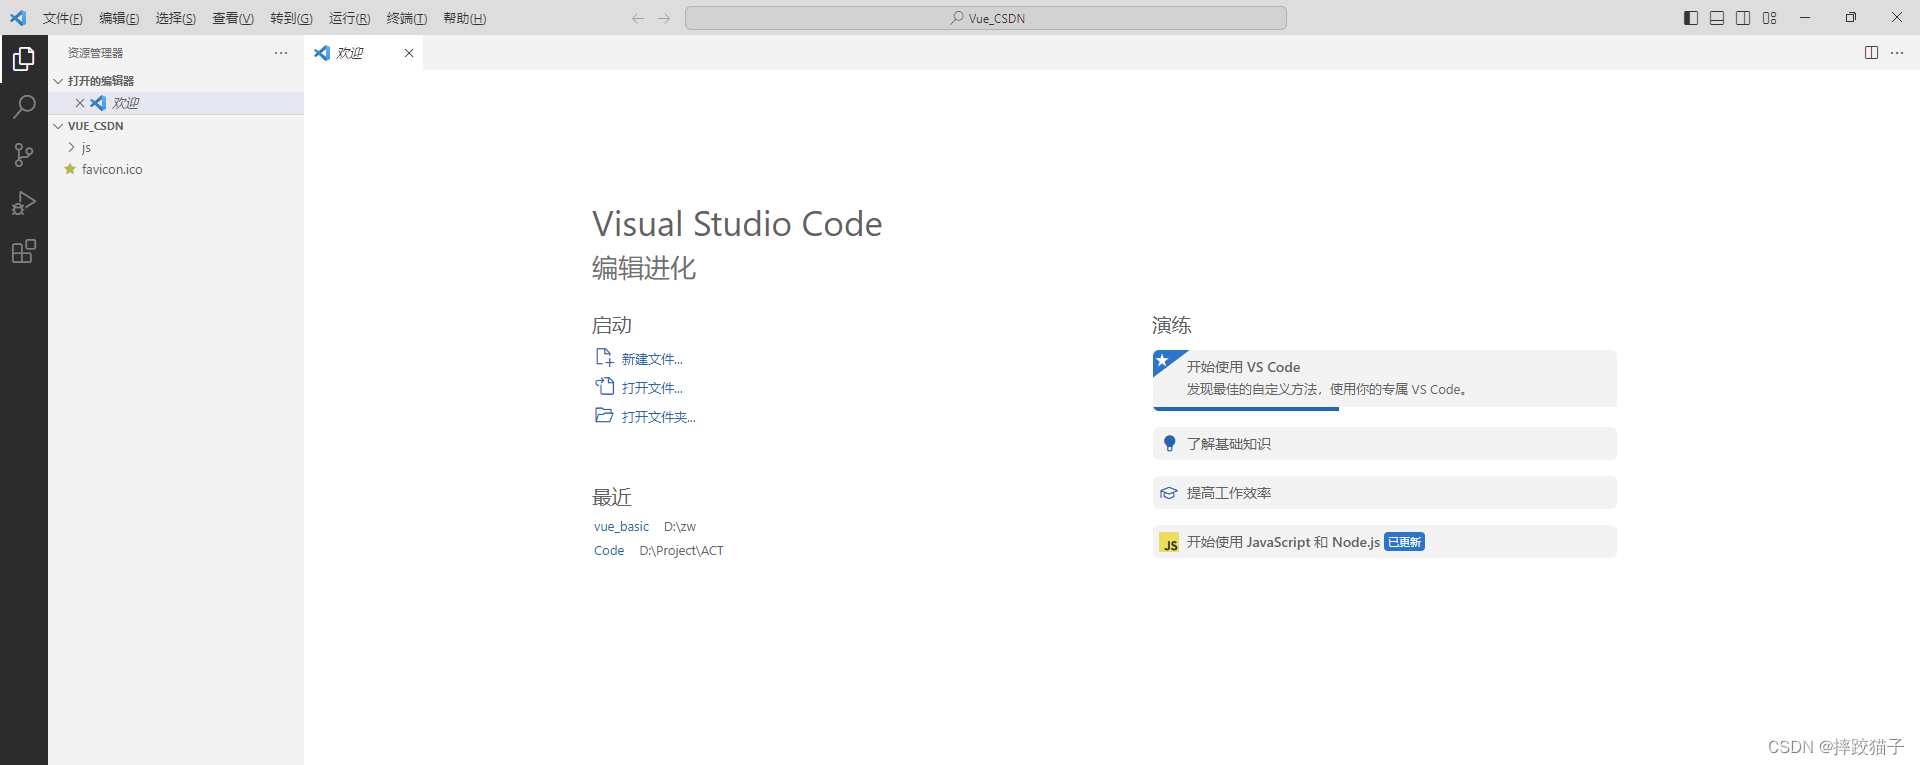This screenshot has width=1920, height=765.
Task: Open editor more actions ellipsis
Action: pyautogui.click(x=1897, y=53)
